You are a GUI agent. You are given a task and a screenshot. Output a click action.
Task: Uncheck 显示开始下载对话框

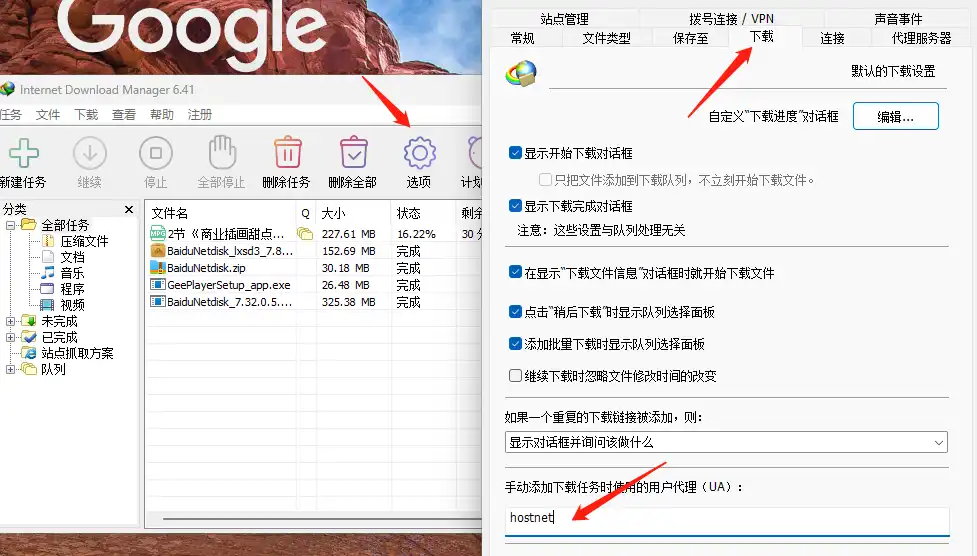click(x=515, y=153)
